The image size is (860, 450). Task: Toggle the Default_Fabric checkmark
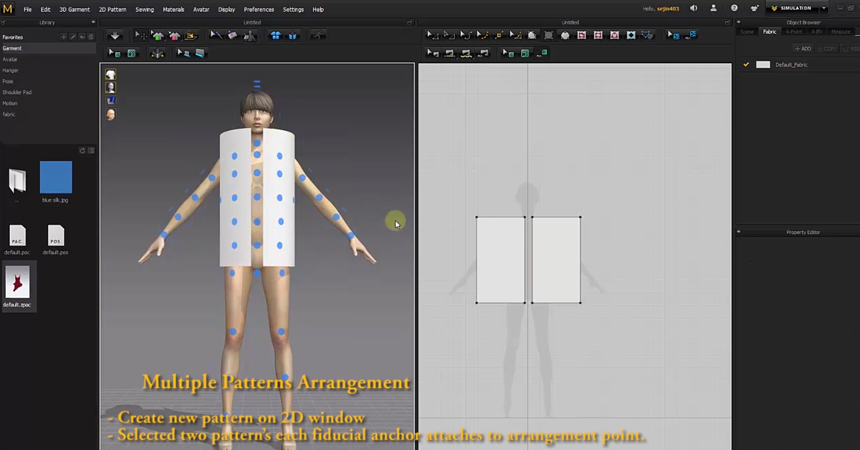point(746,65)
